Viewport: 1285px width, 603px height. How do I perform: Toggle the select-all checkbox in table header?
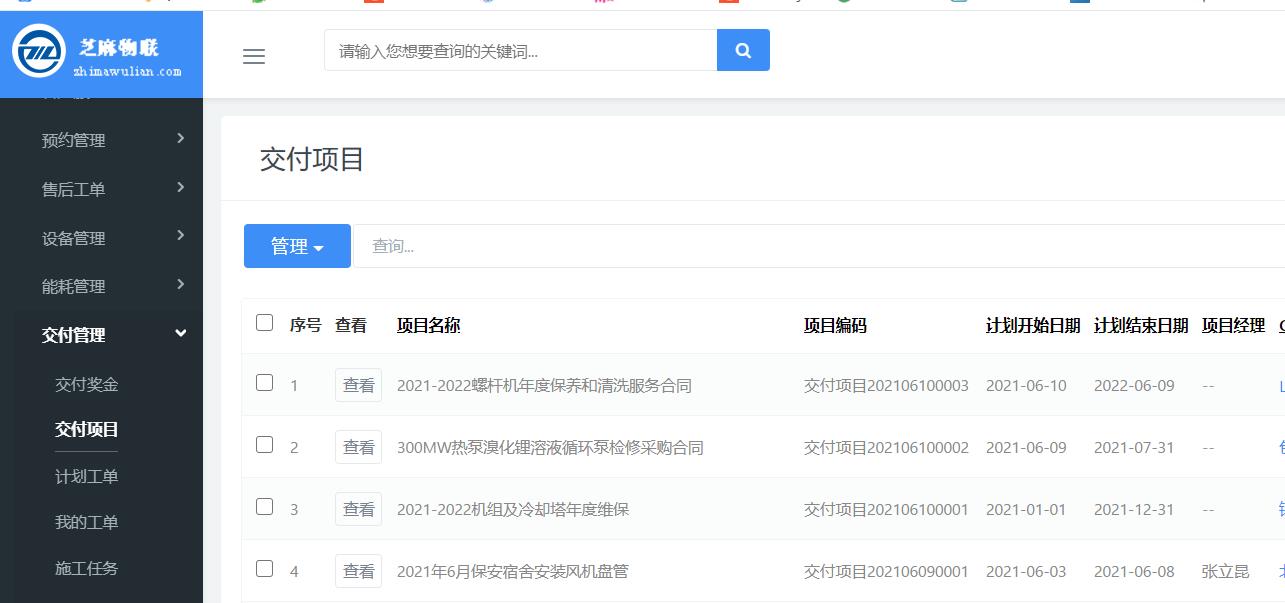[x=264, y=323]
